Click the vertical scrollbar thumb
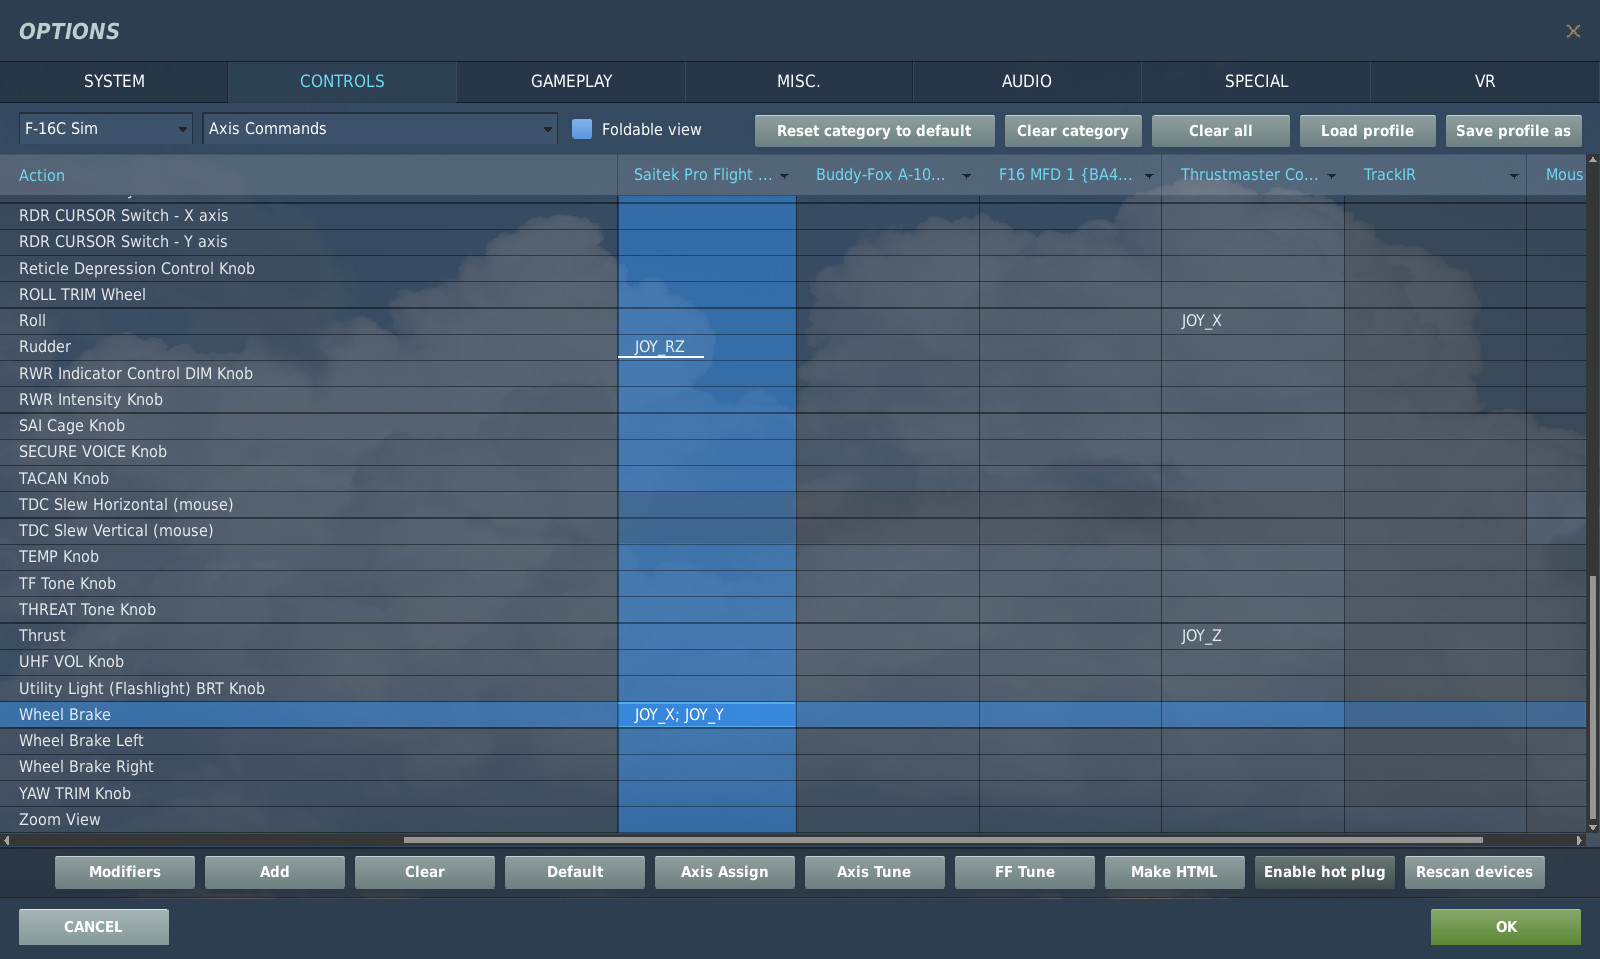The height and width of the screenshot is (959, 1600). point(1593,698)
